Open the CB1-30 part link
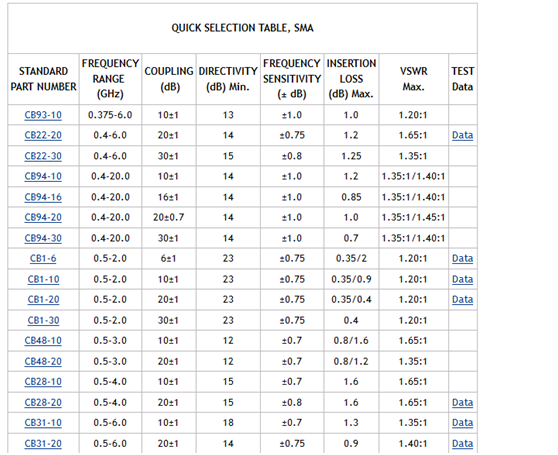 coord(43,320)
